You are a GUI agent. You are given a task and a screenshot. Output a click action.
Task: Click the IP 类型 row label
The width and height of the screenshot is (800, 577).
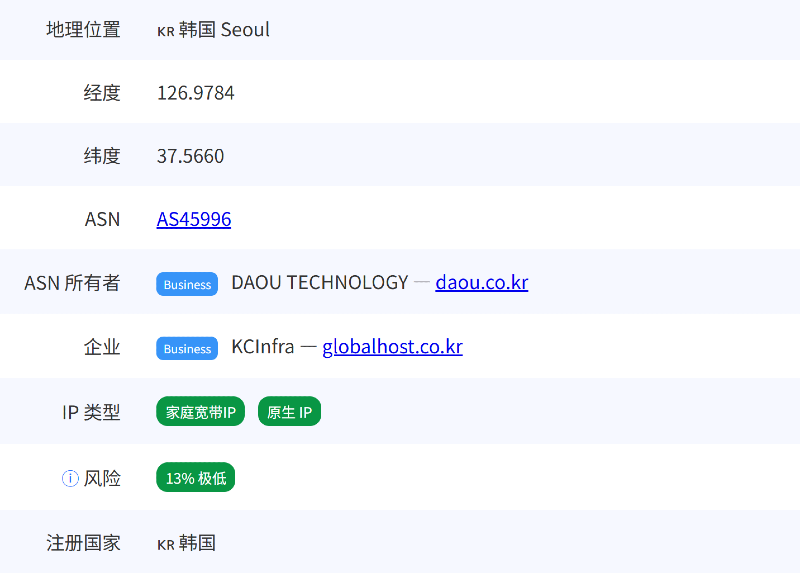[x=91, y=412]
